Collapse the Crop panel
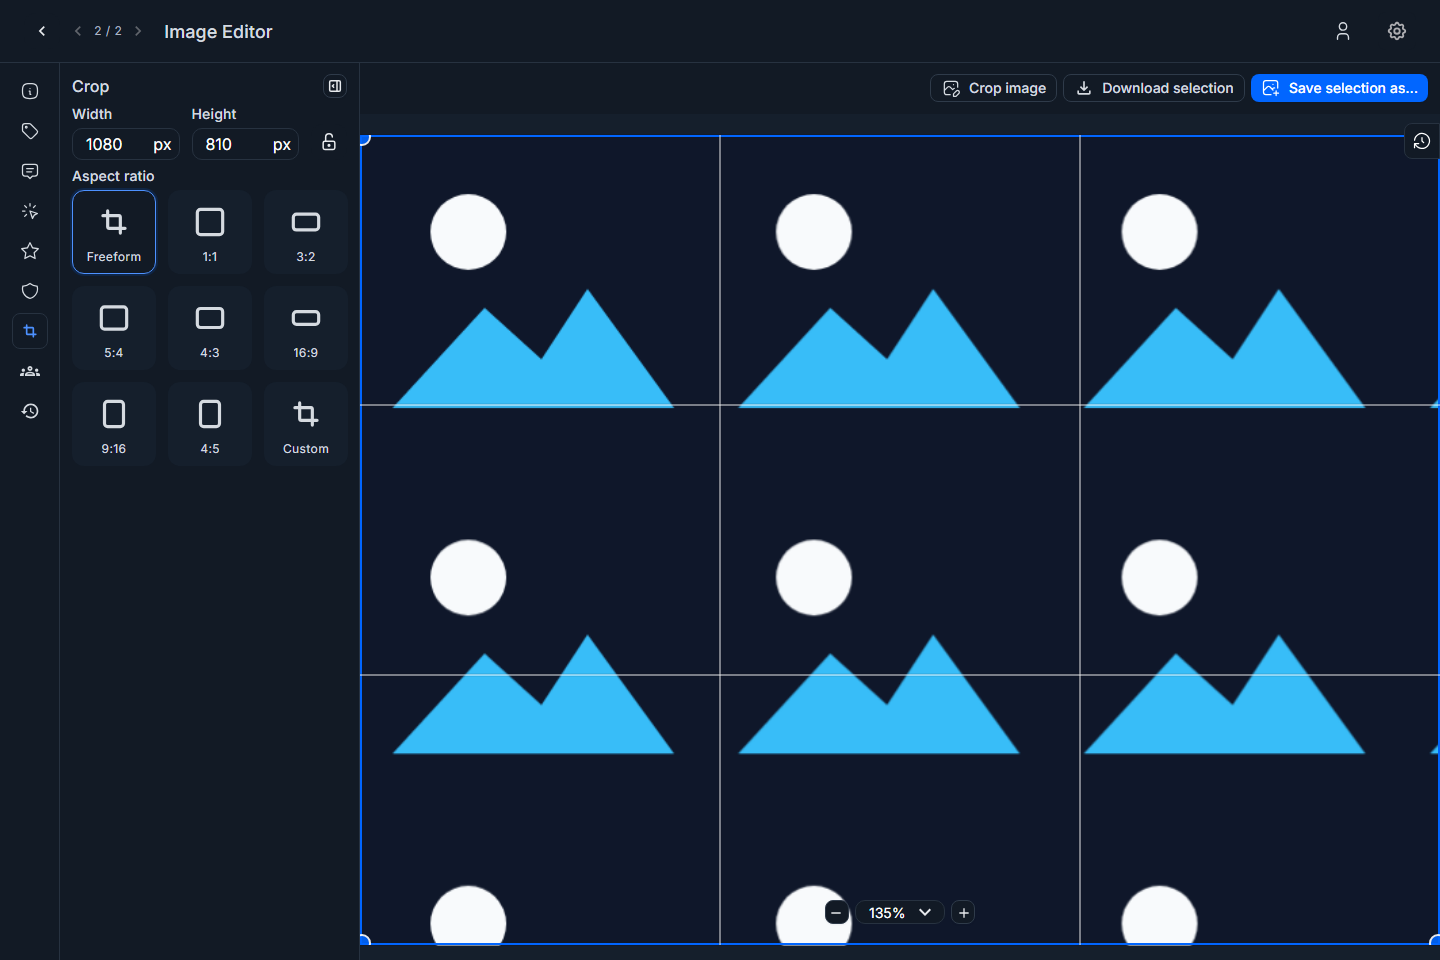The width and height of the screenshot is (1440, 960). click(335, 86)
